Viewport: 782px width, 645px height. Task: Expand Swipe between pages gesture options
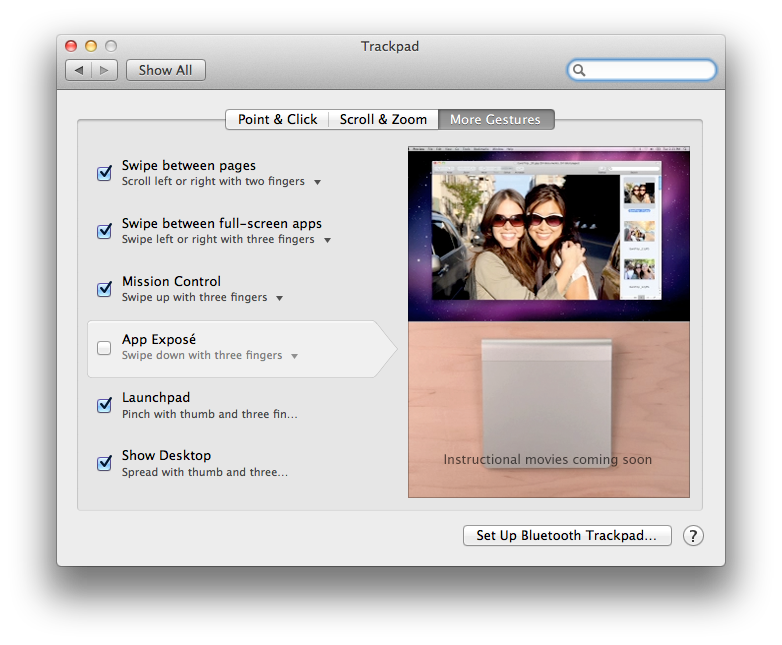(317, 182)
